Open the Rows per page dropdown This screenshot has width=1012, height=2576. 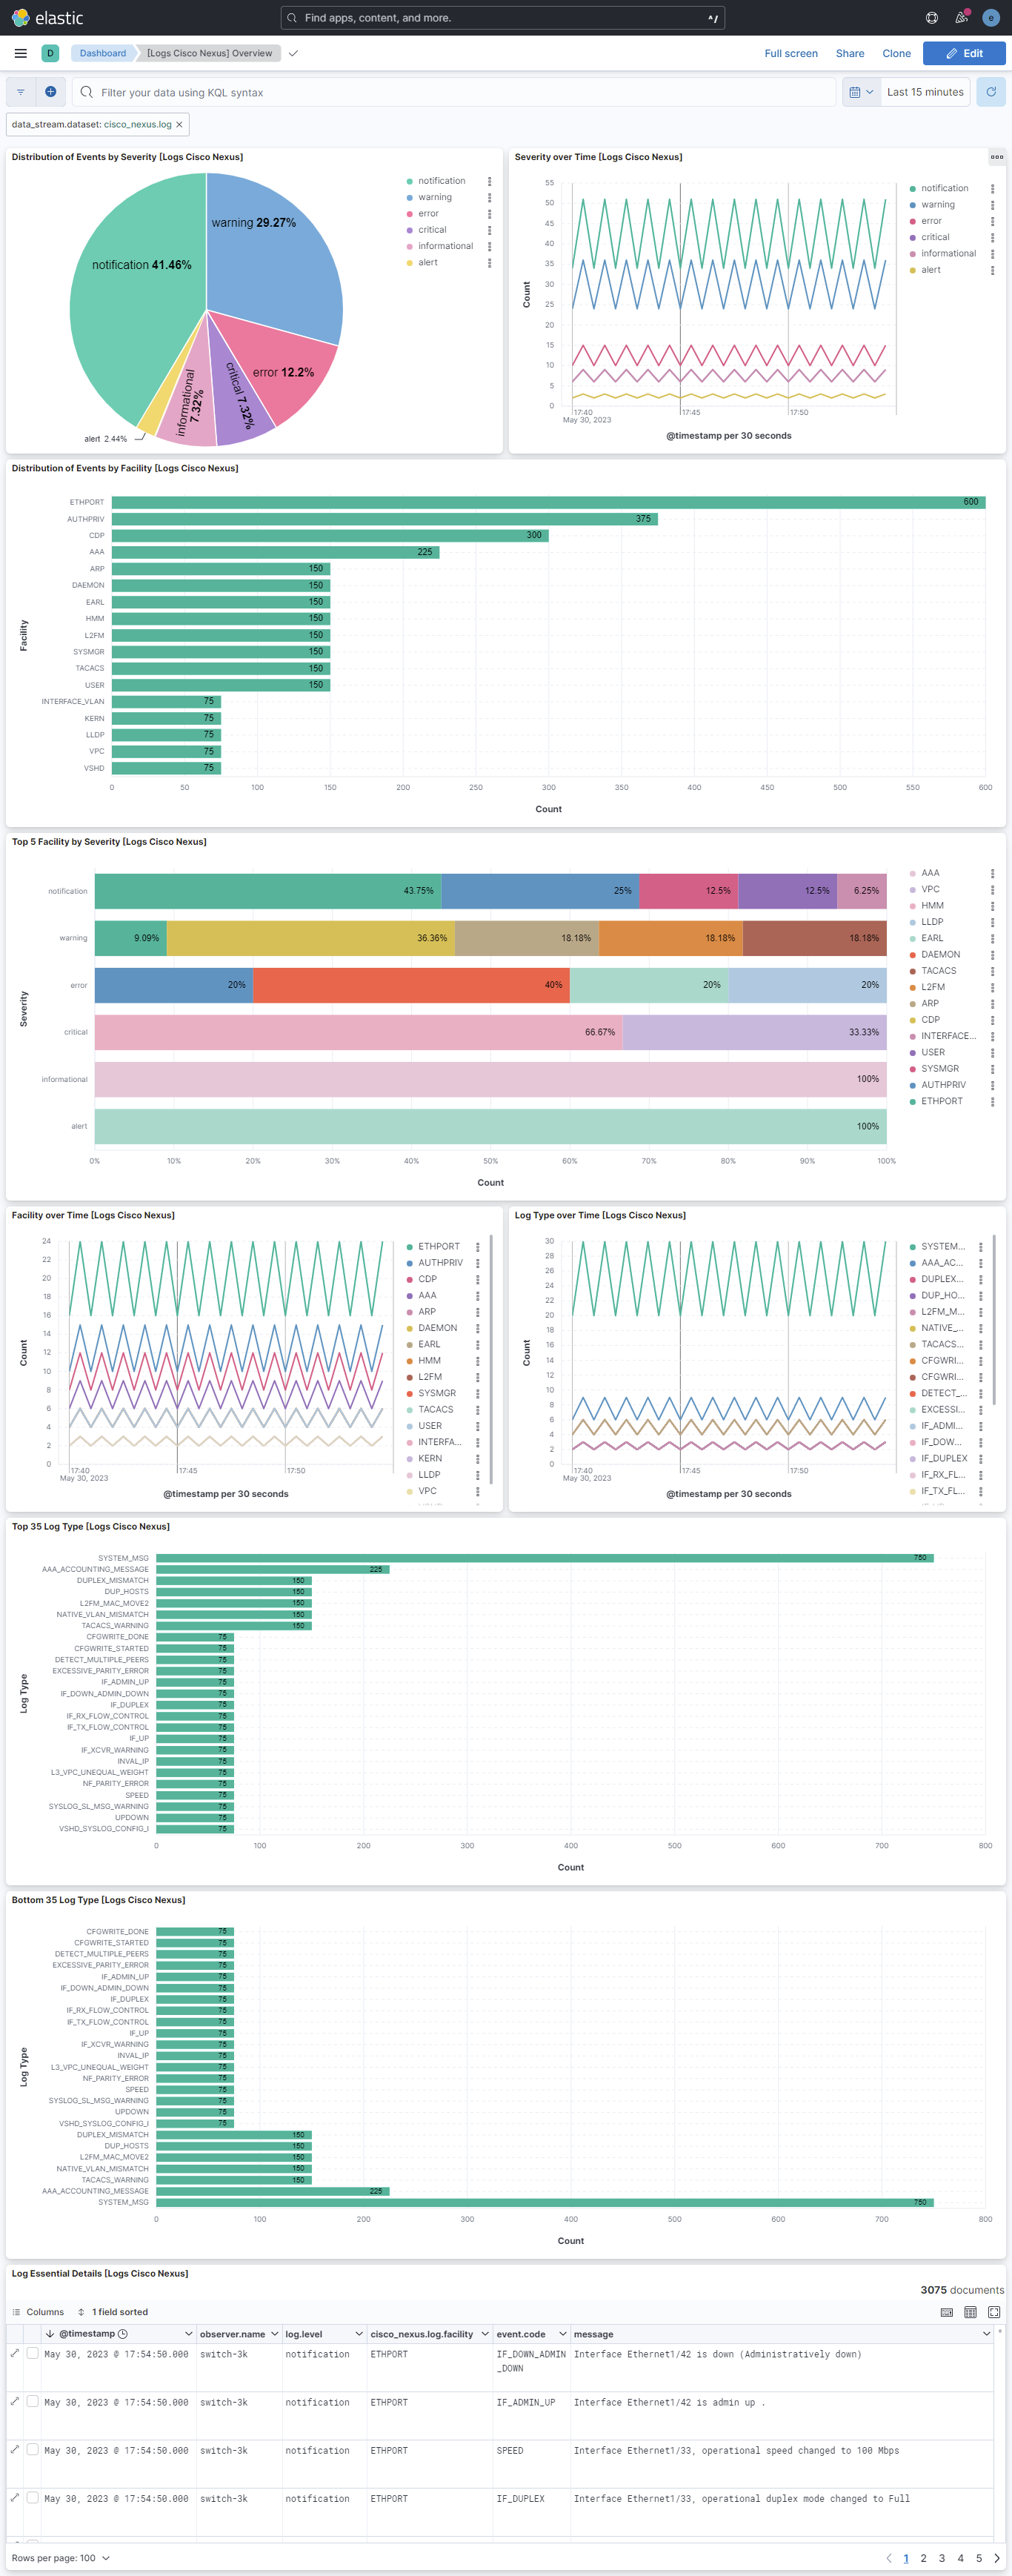(x=60, y=2558)
